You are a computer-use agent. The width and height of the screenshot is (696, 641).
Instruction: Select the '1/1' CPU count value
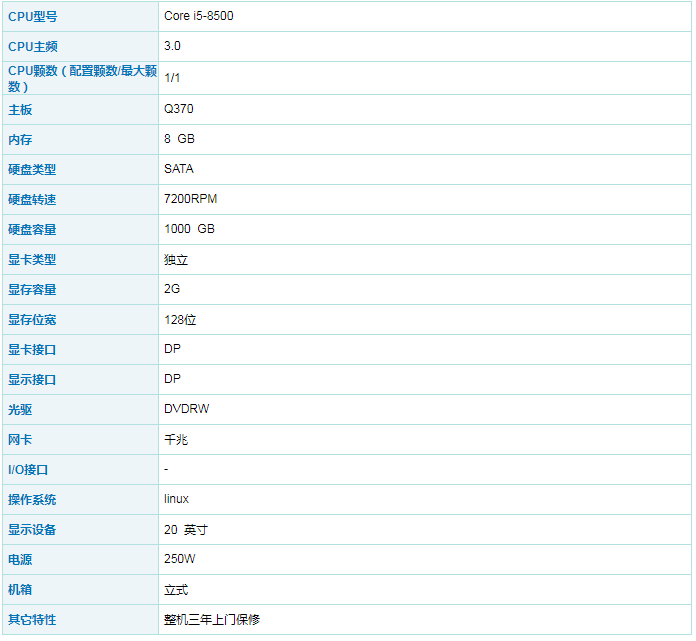pos(172,78)
